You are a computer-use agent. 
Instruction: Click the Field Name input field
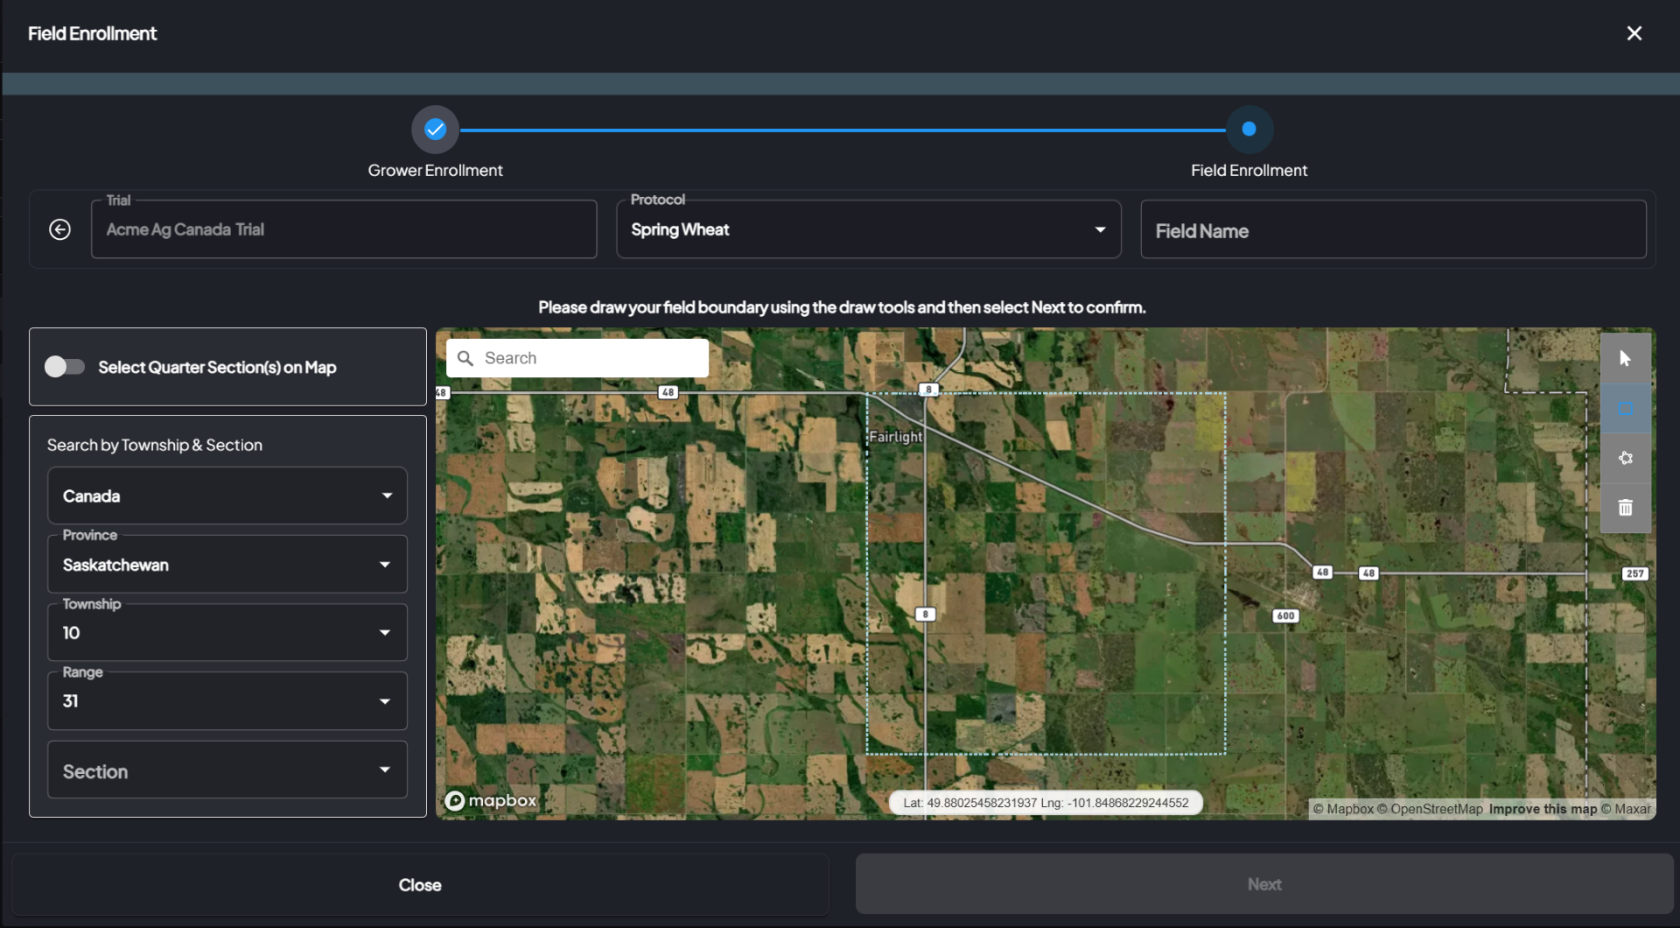[1393, 230]
